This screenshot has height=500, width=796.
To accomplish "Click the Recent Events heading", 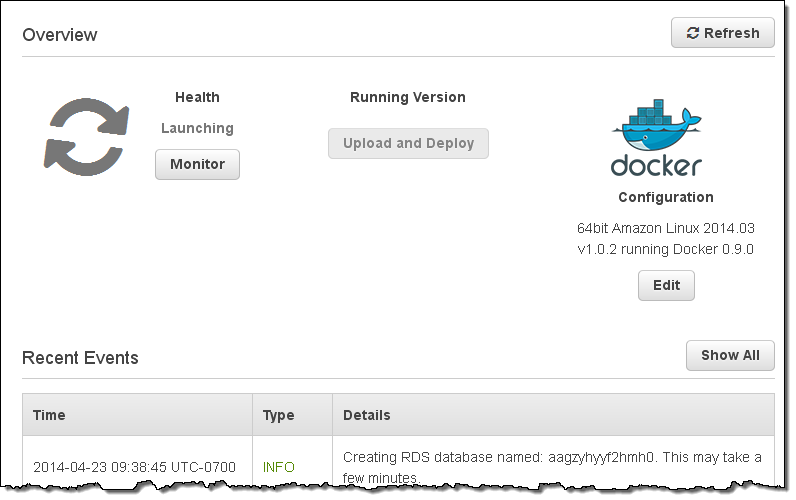I will click(80, 358).
